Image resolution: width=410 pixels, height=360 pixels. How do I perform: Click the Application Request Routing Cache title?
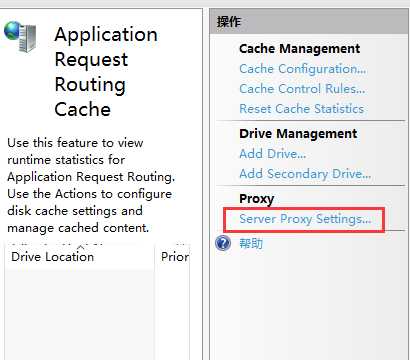(x=106, y=72)
